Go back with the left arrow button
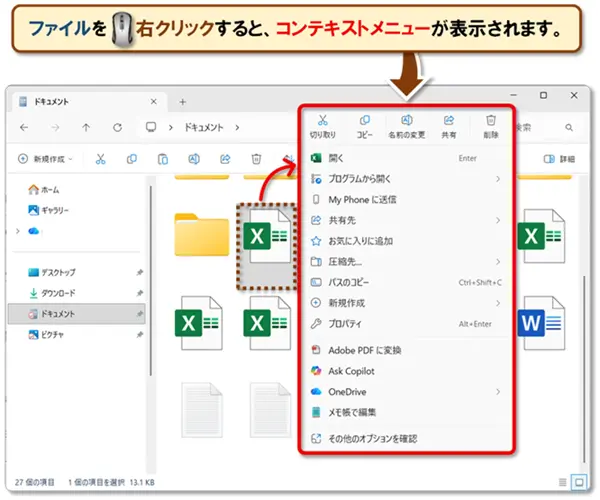Viewport: 600px width, 500px height. [24, 127]
